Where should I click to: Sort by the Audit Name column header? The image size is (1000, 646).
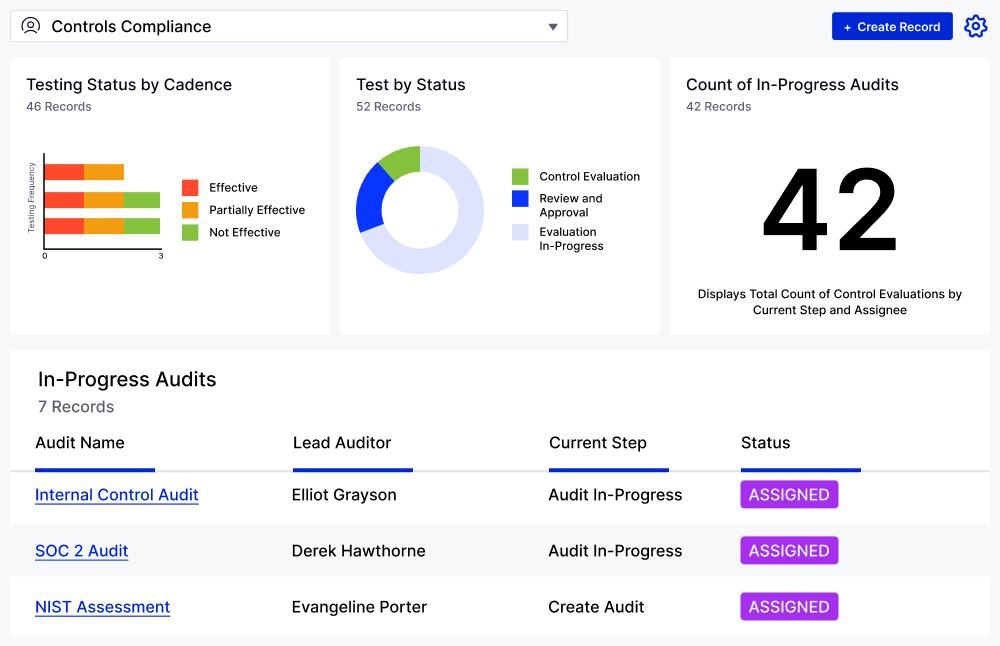pos(79,443)
